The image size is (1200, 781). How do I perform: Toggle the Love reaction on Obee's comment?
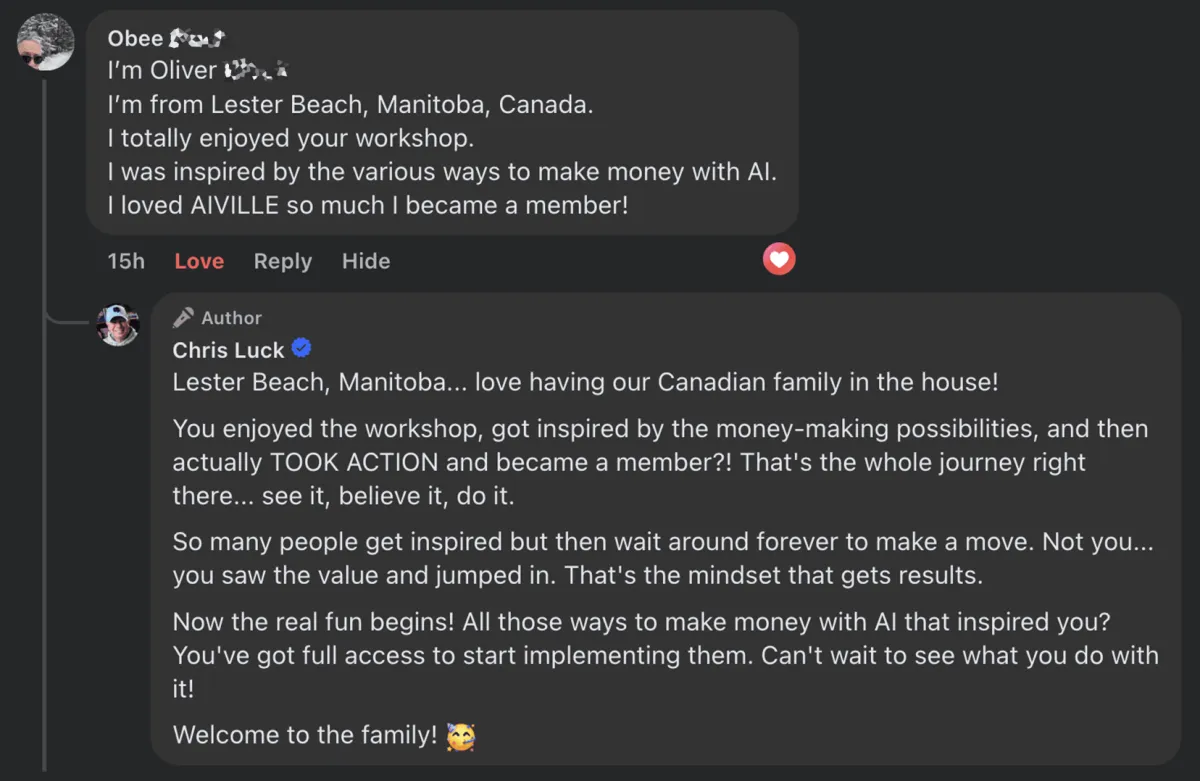coord(199,261)
